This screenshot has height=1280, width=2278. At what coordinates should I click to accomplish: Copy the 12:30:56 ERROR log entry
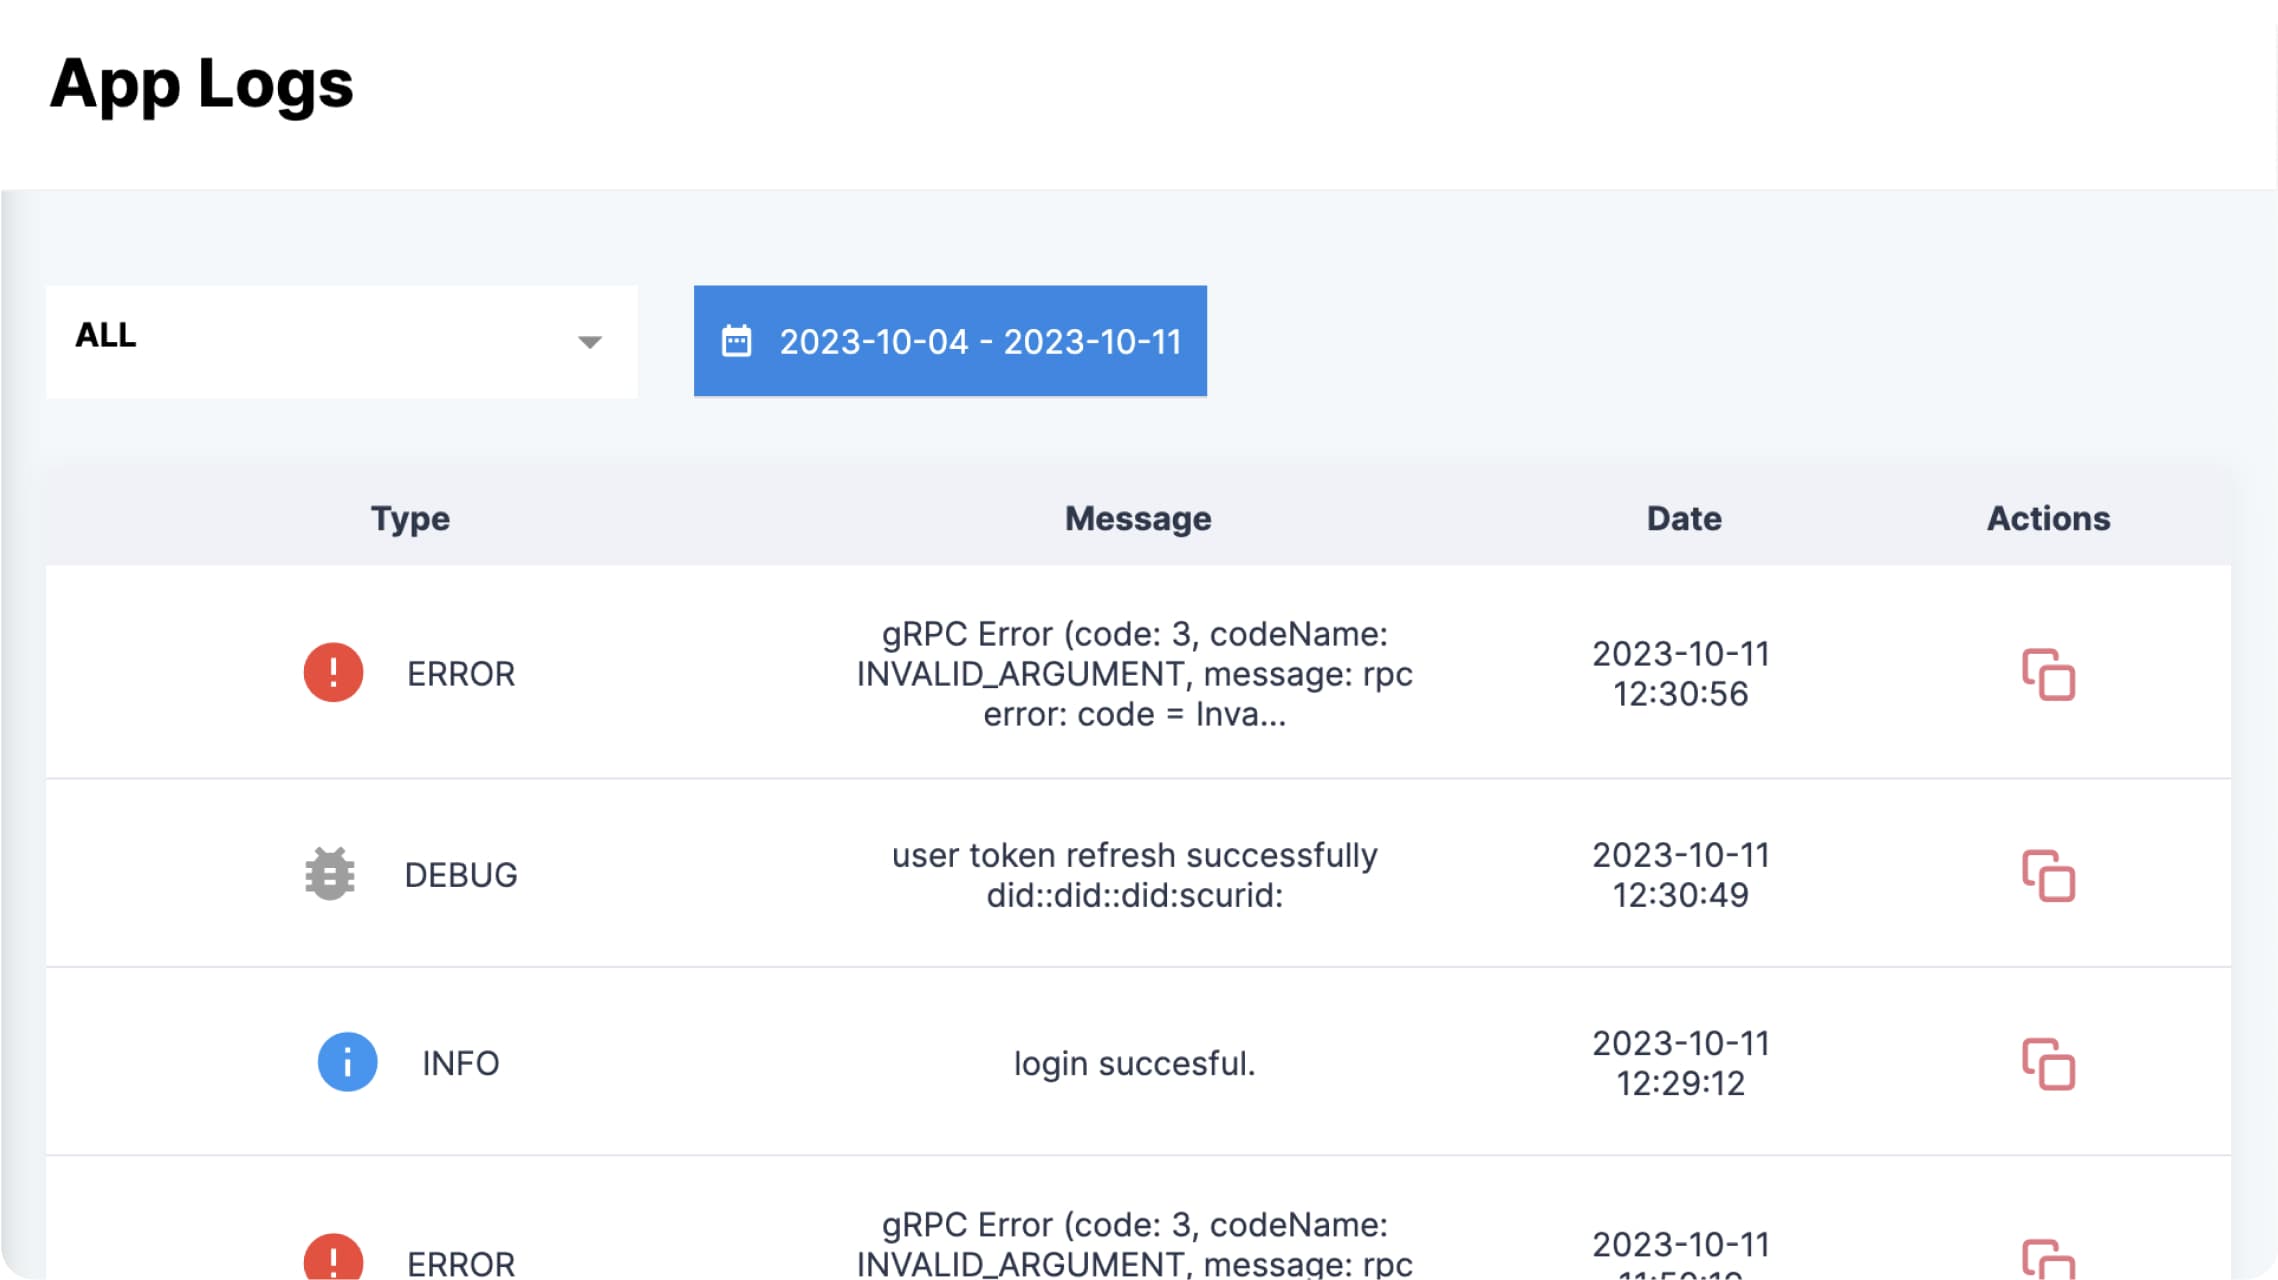tap(2048, 675)
